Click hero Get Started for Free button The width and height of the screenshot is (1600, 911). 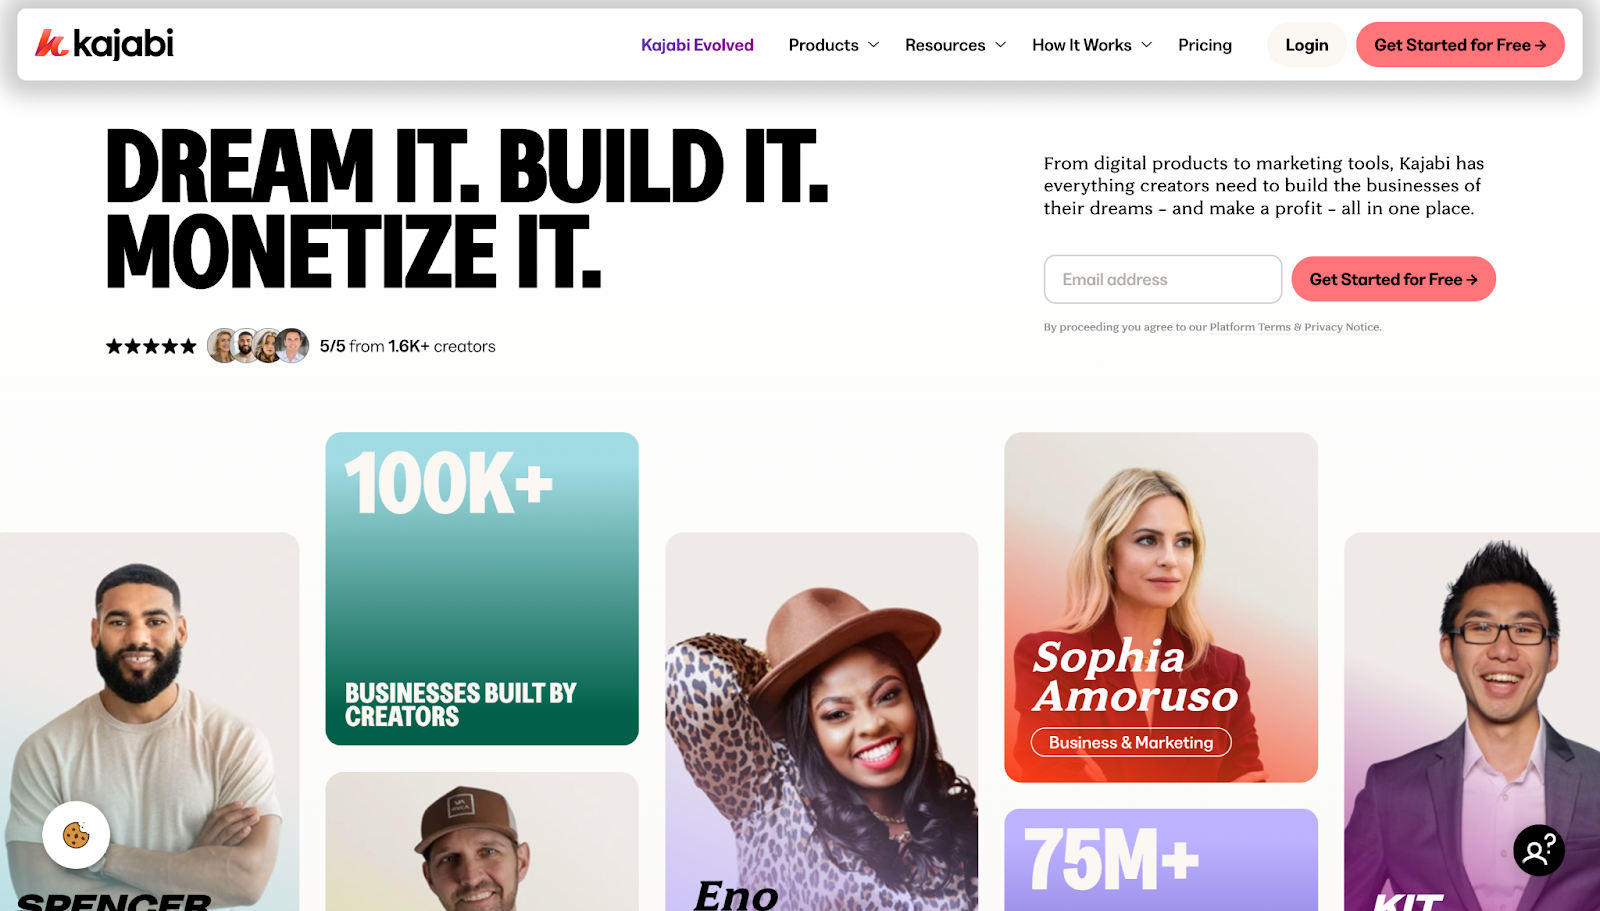(1393, 279)
